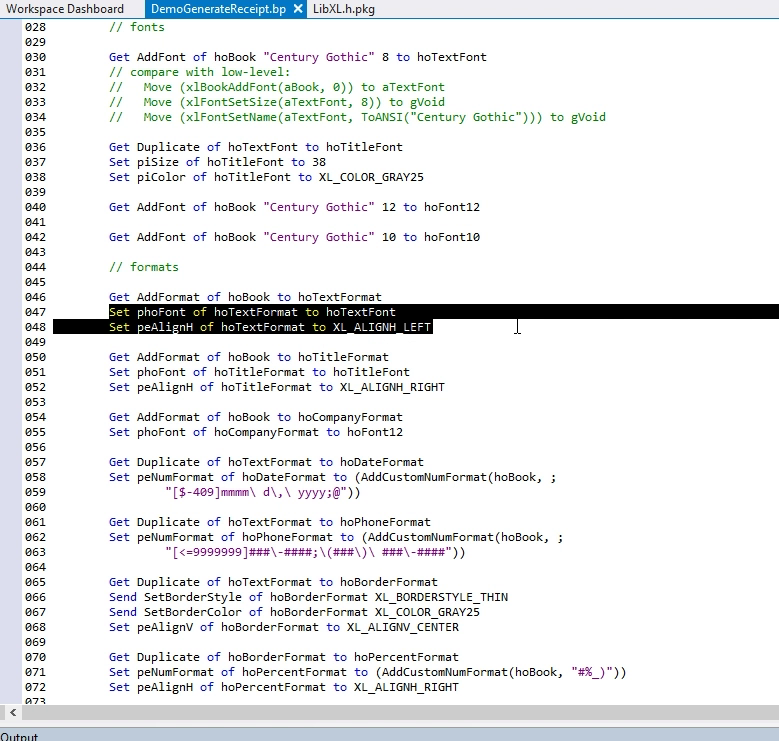
Task: Click the horizontal scrollbar track
Action: [x=400, y=714]
